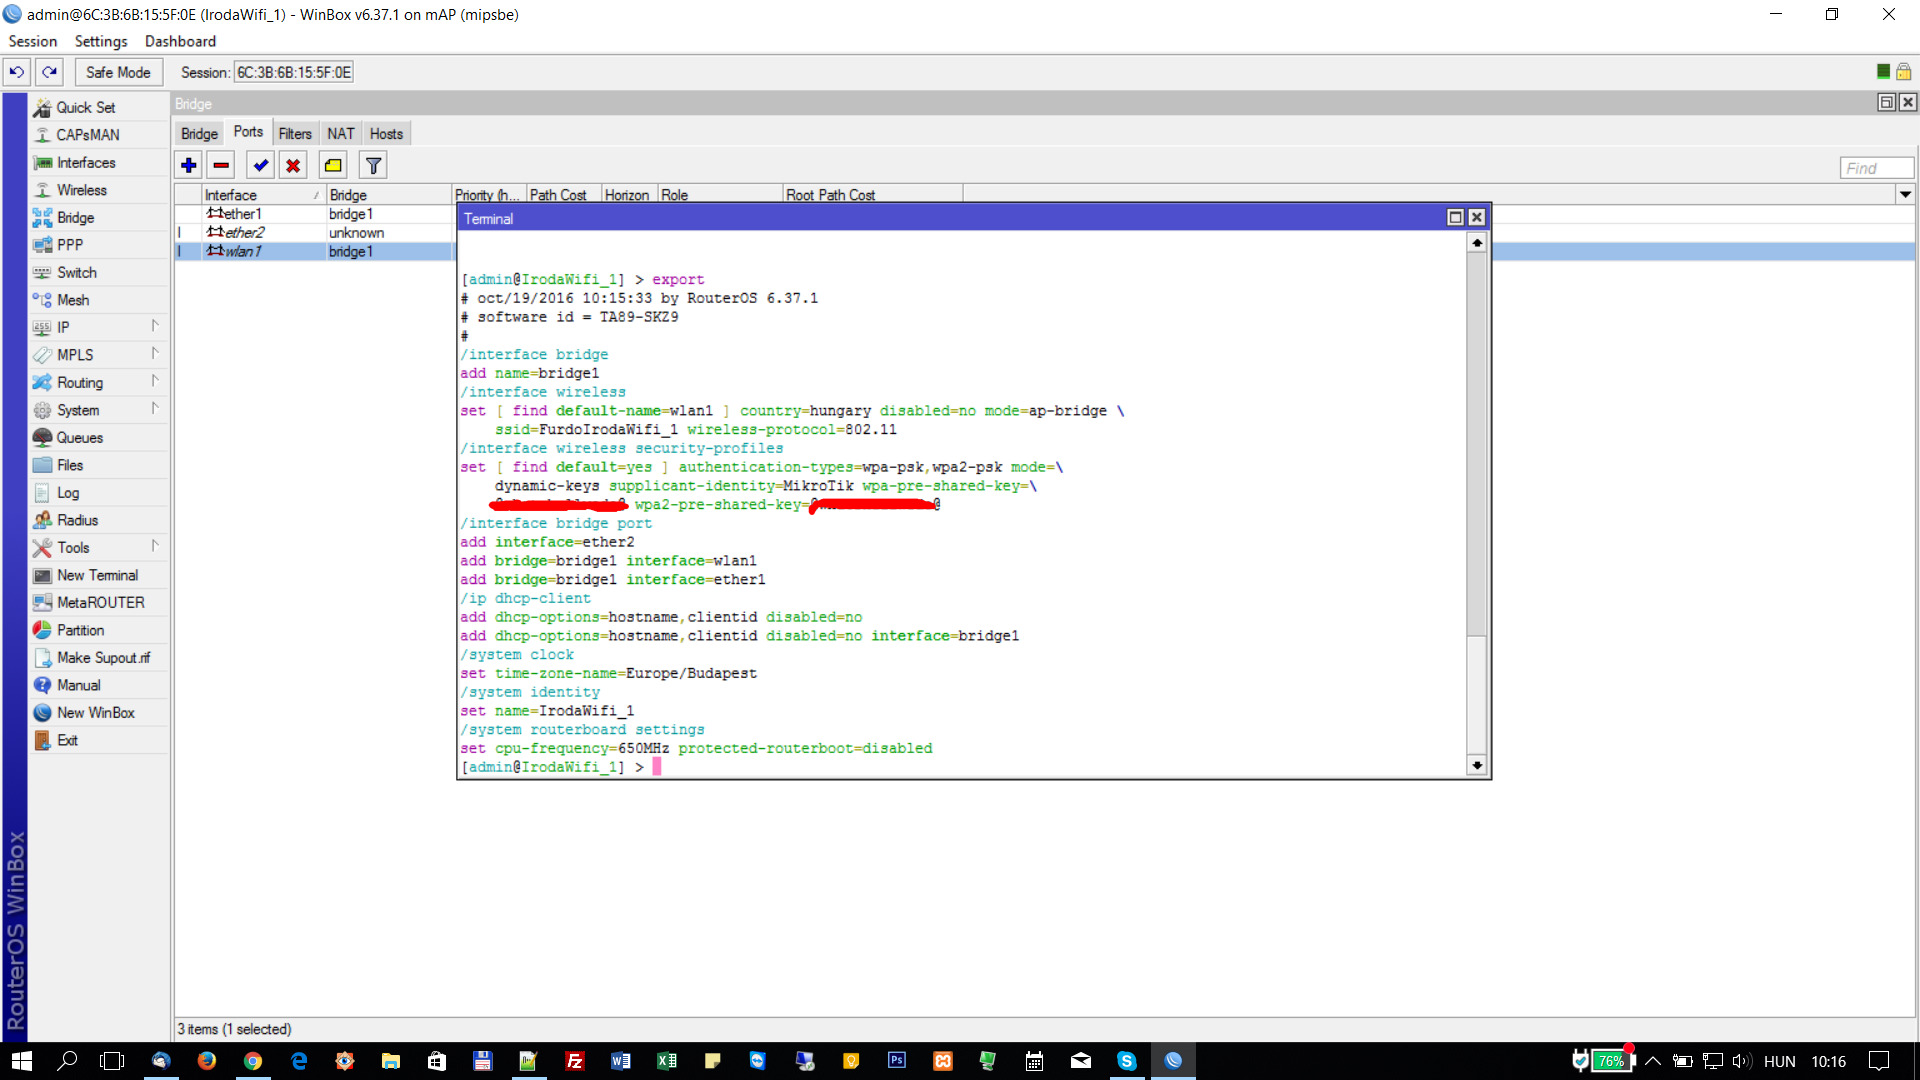Select the ether1 port row
This screenshot has width=1920, height=1080.
coord(315,214)
